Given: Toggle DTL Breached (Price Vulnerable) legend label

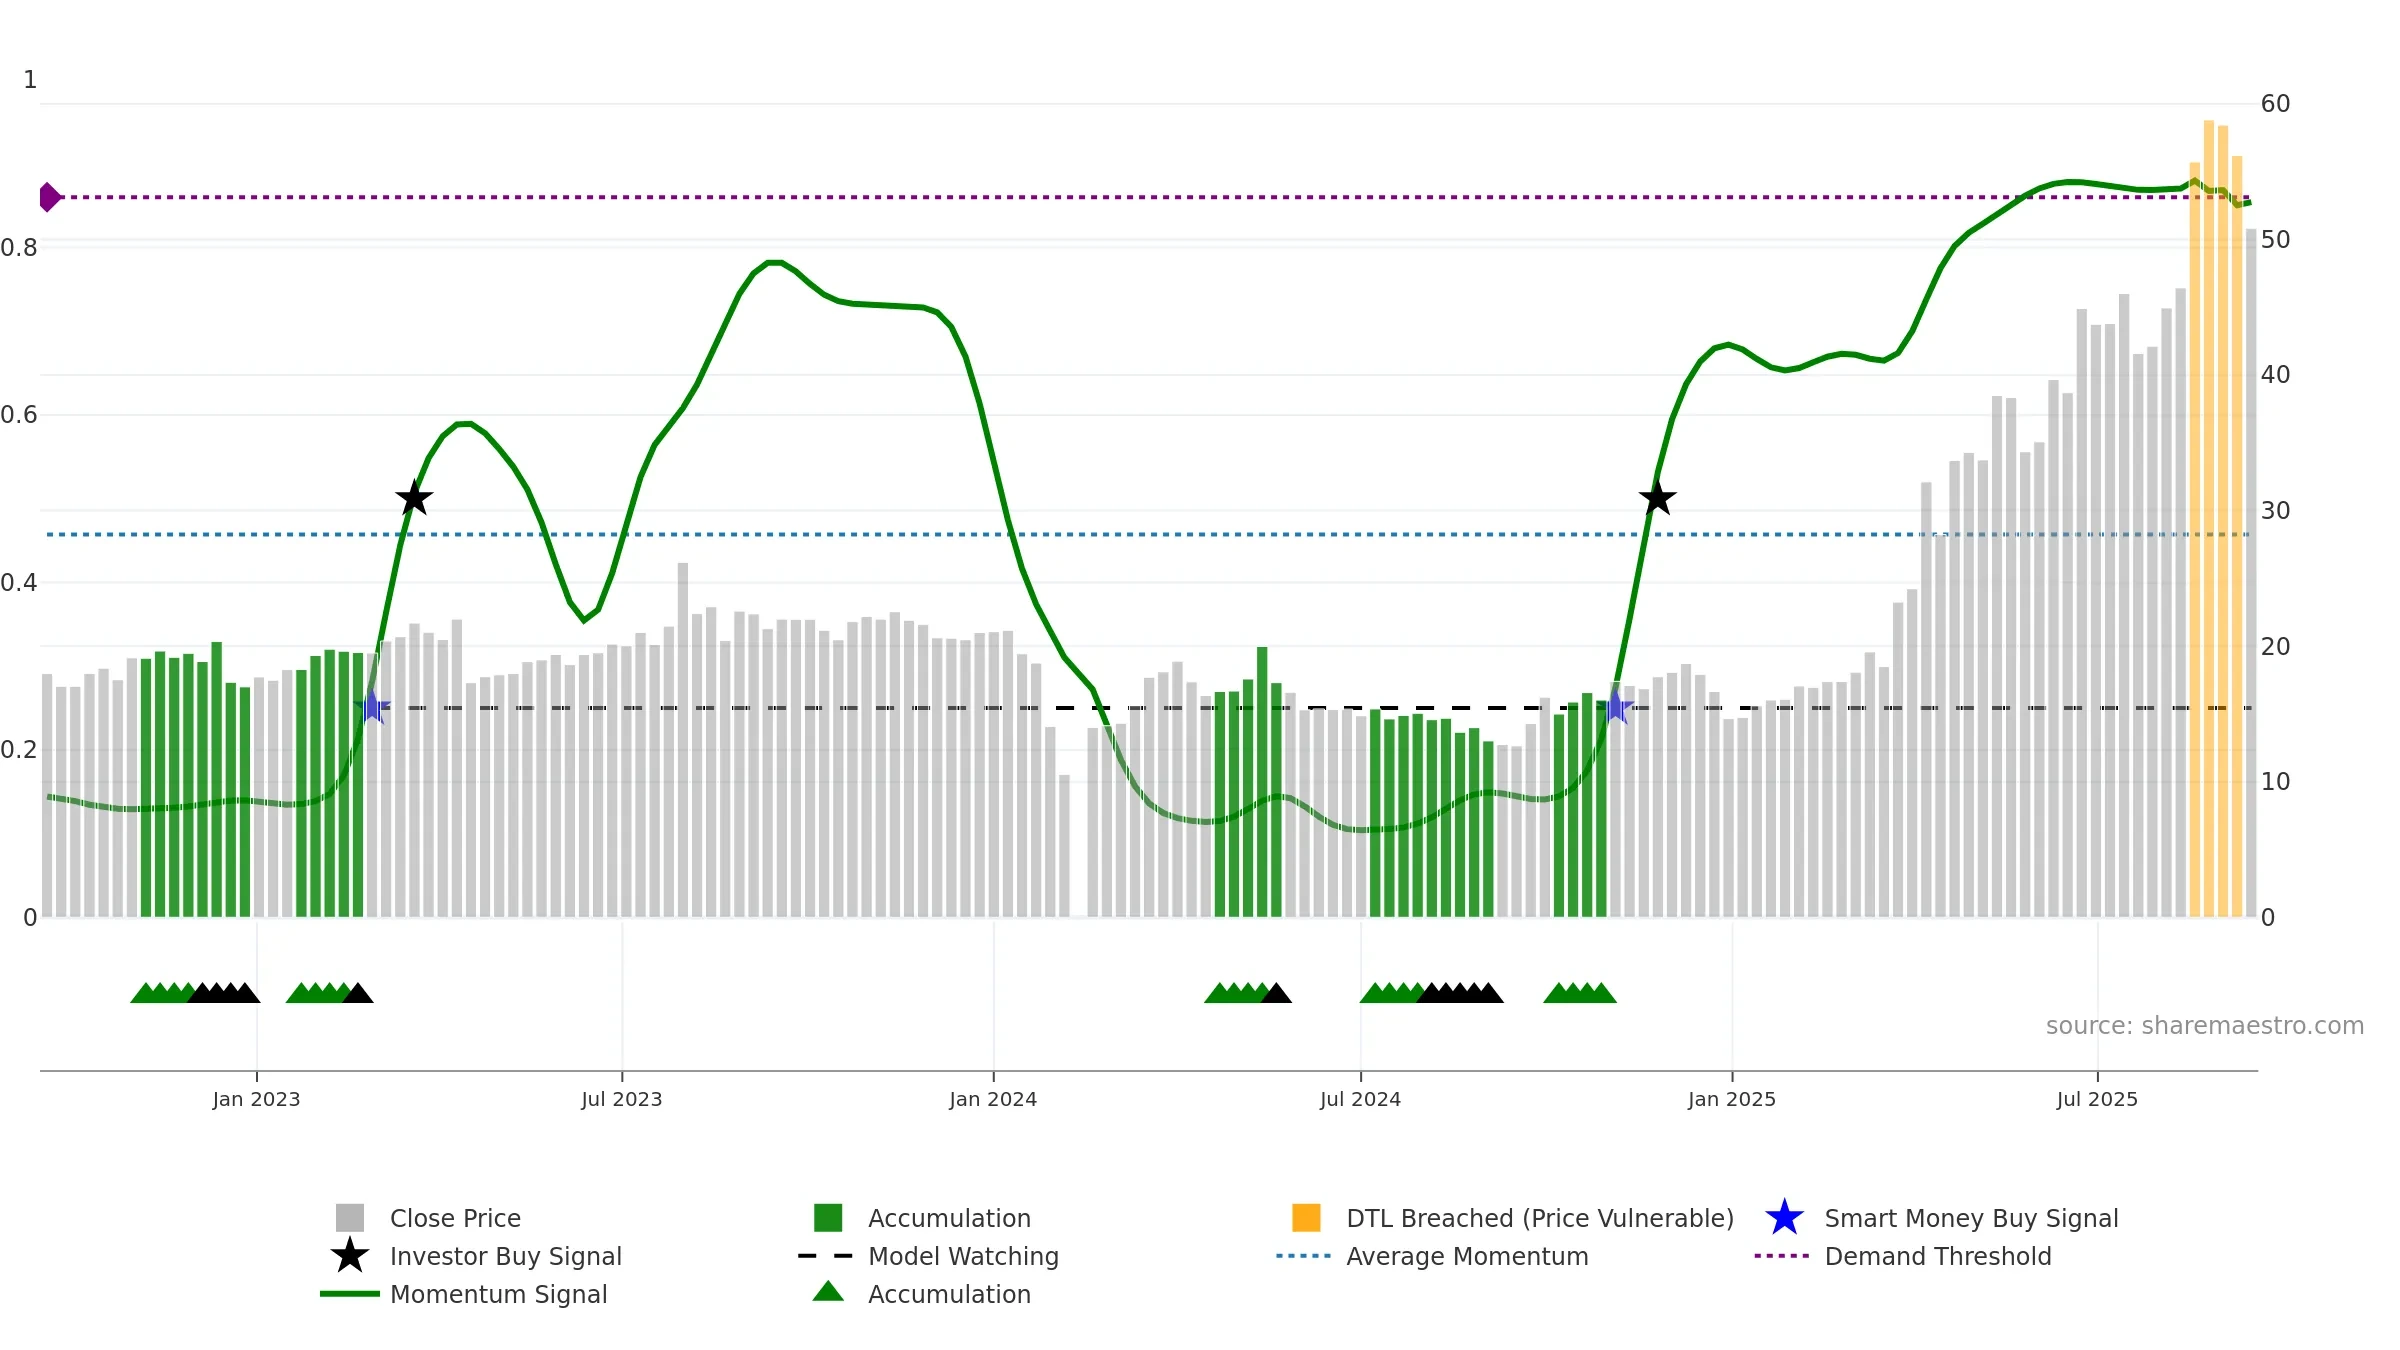Looking at the screenshot, I should coord(1540,1218).
